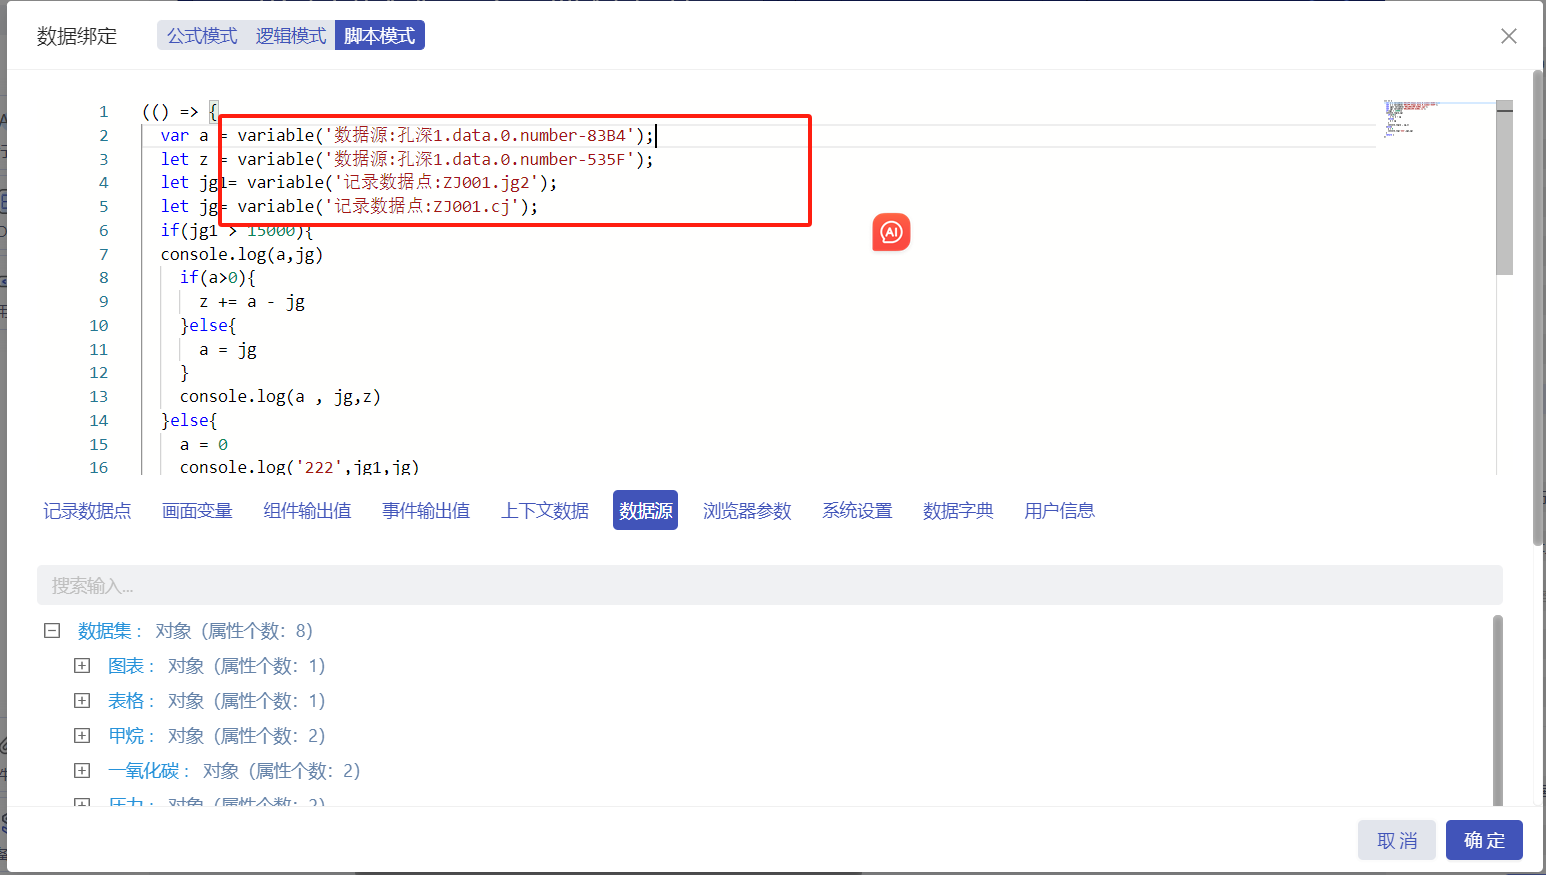Click the data tree panel scrollbar
Screen dimensions: 1546x875
pos(1497,710)
